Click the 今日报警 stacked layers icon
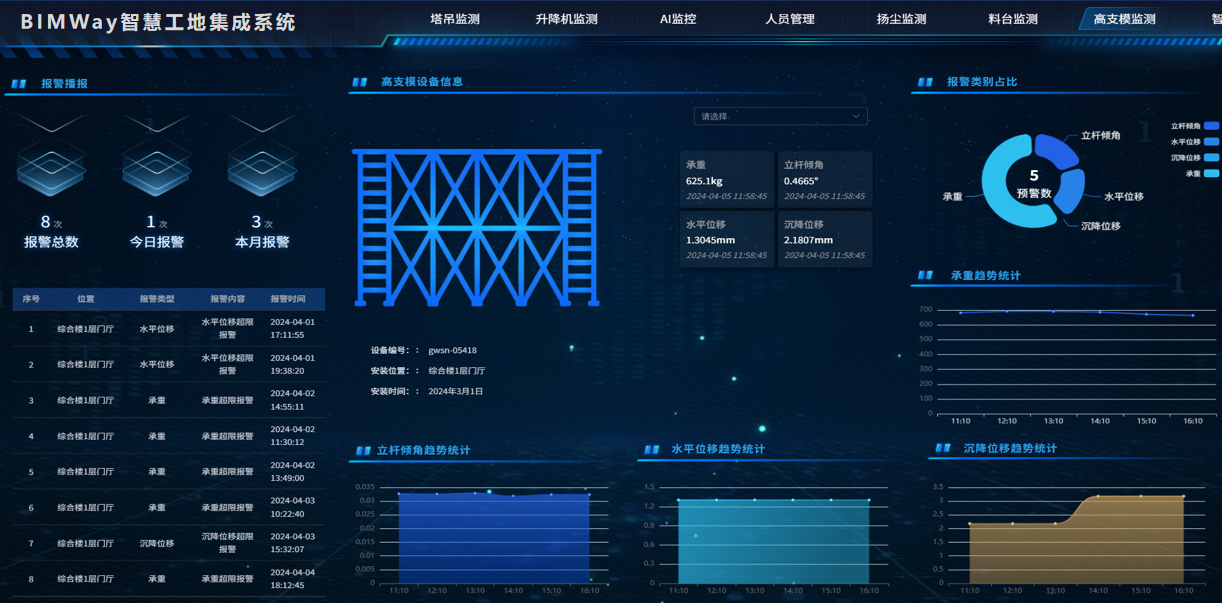 [x=157, y=166]
